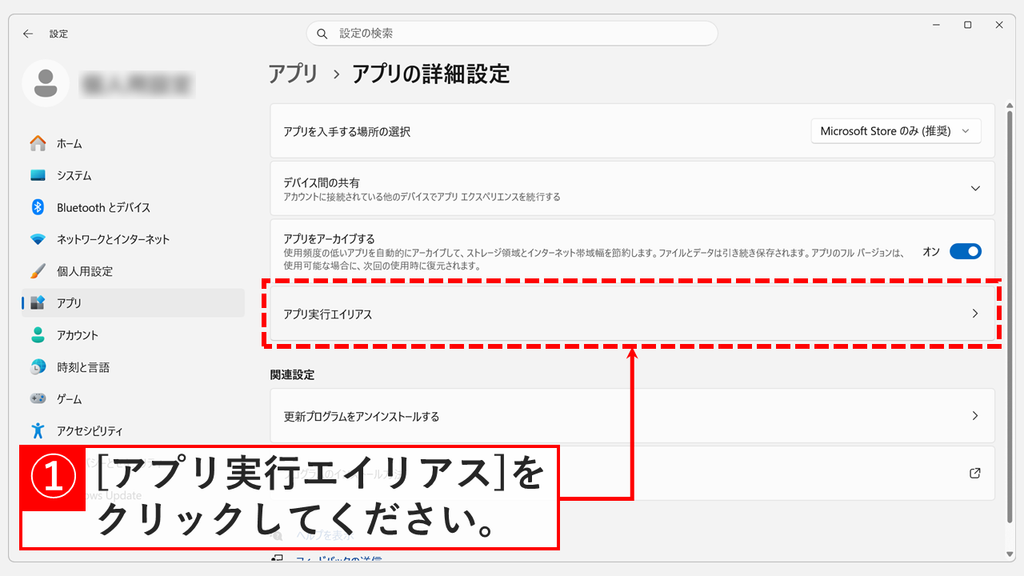Image resolution: width=1024 pixels, height=576 pixels.
Task: Click the アカウント person icon
Action: coord(38,335)
